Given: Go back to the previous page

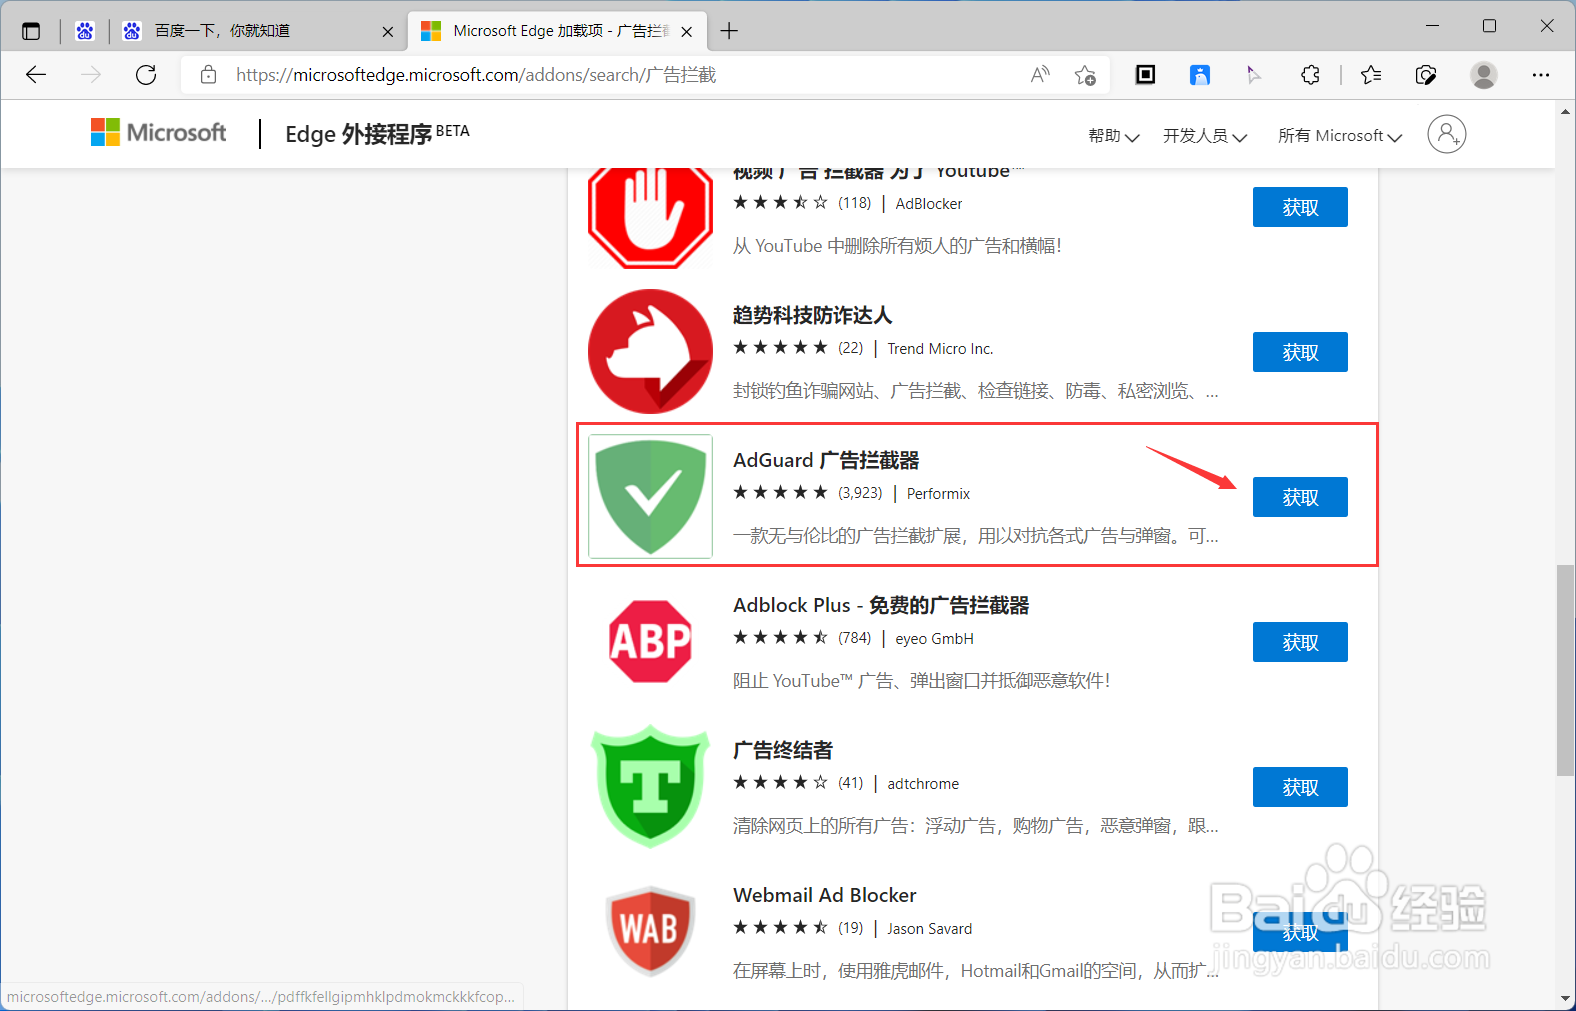Looking at the screenshot, I should point(36,75).
